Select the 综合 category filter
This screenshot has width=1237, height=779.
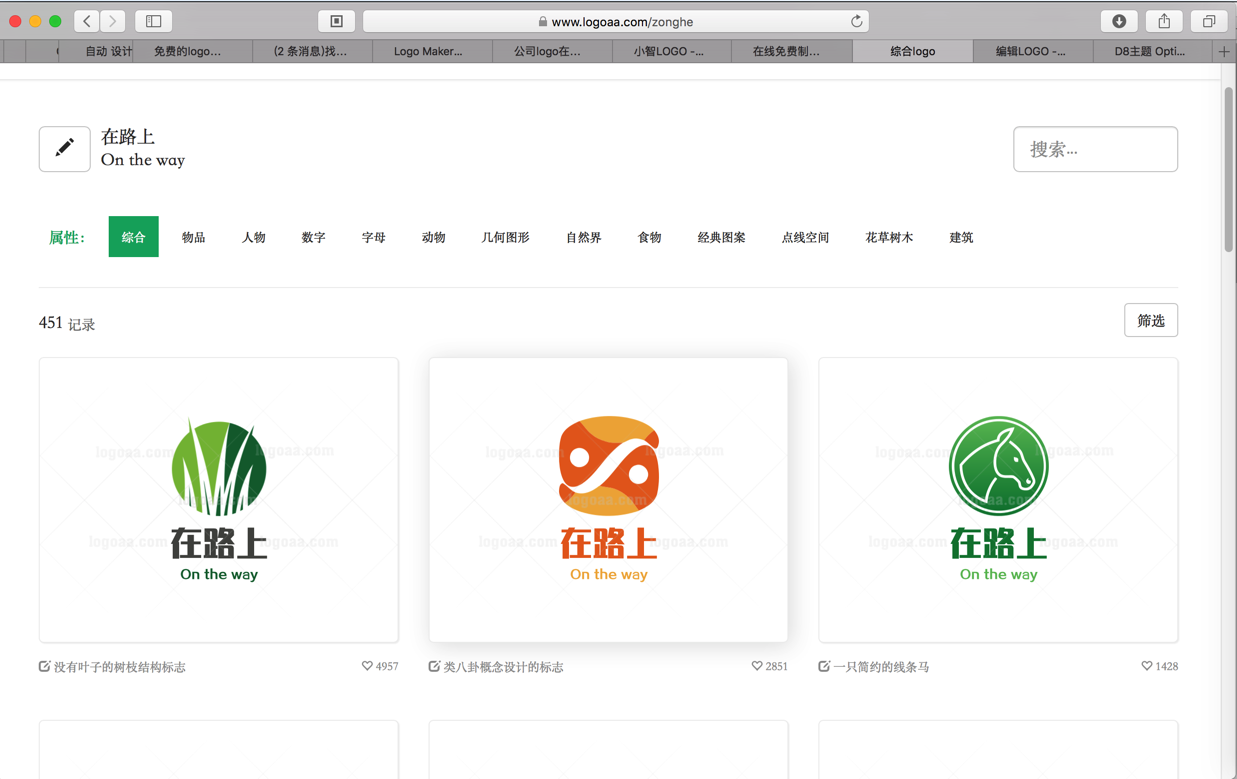134,237
